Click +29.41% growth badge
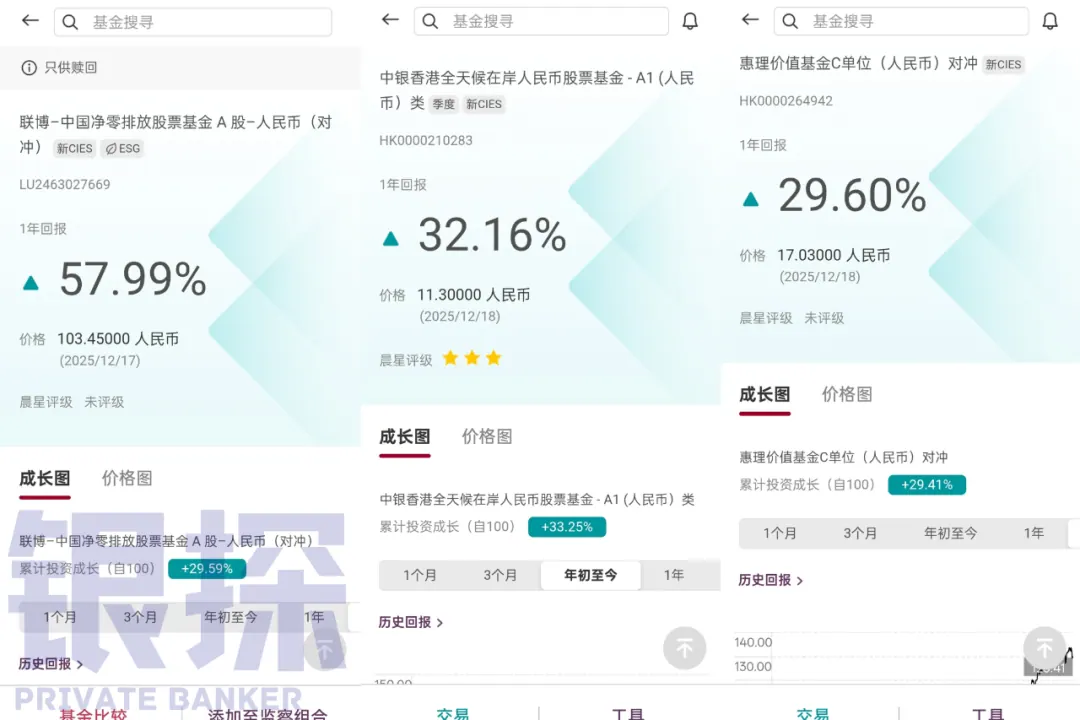This screenshot has height=720, width=1080. [927, 484]
